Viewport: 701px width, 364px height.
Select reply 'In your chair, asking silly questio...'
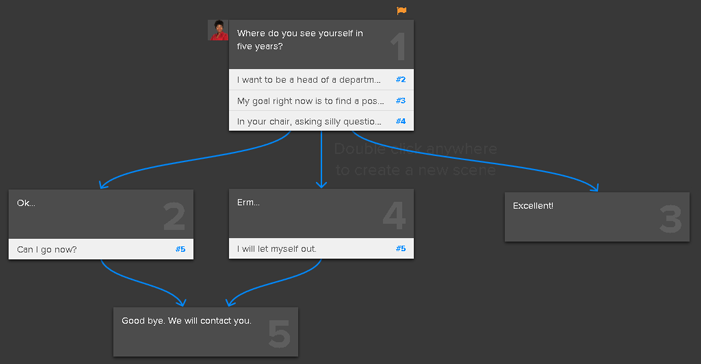click(x=321, y=121)
